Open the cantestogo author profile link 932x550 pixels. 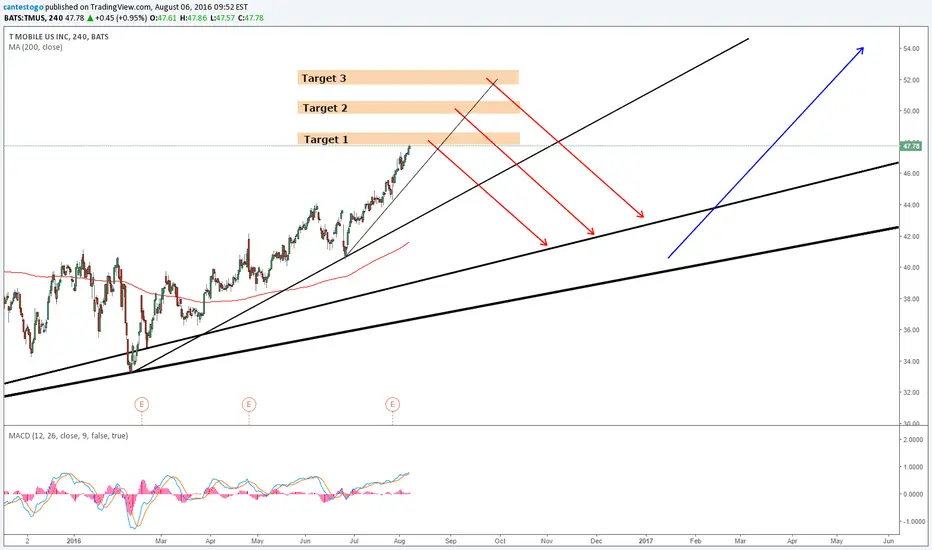click(x=23, y=7)
